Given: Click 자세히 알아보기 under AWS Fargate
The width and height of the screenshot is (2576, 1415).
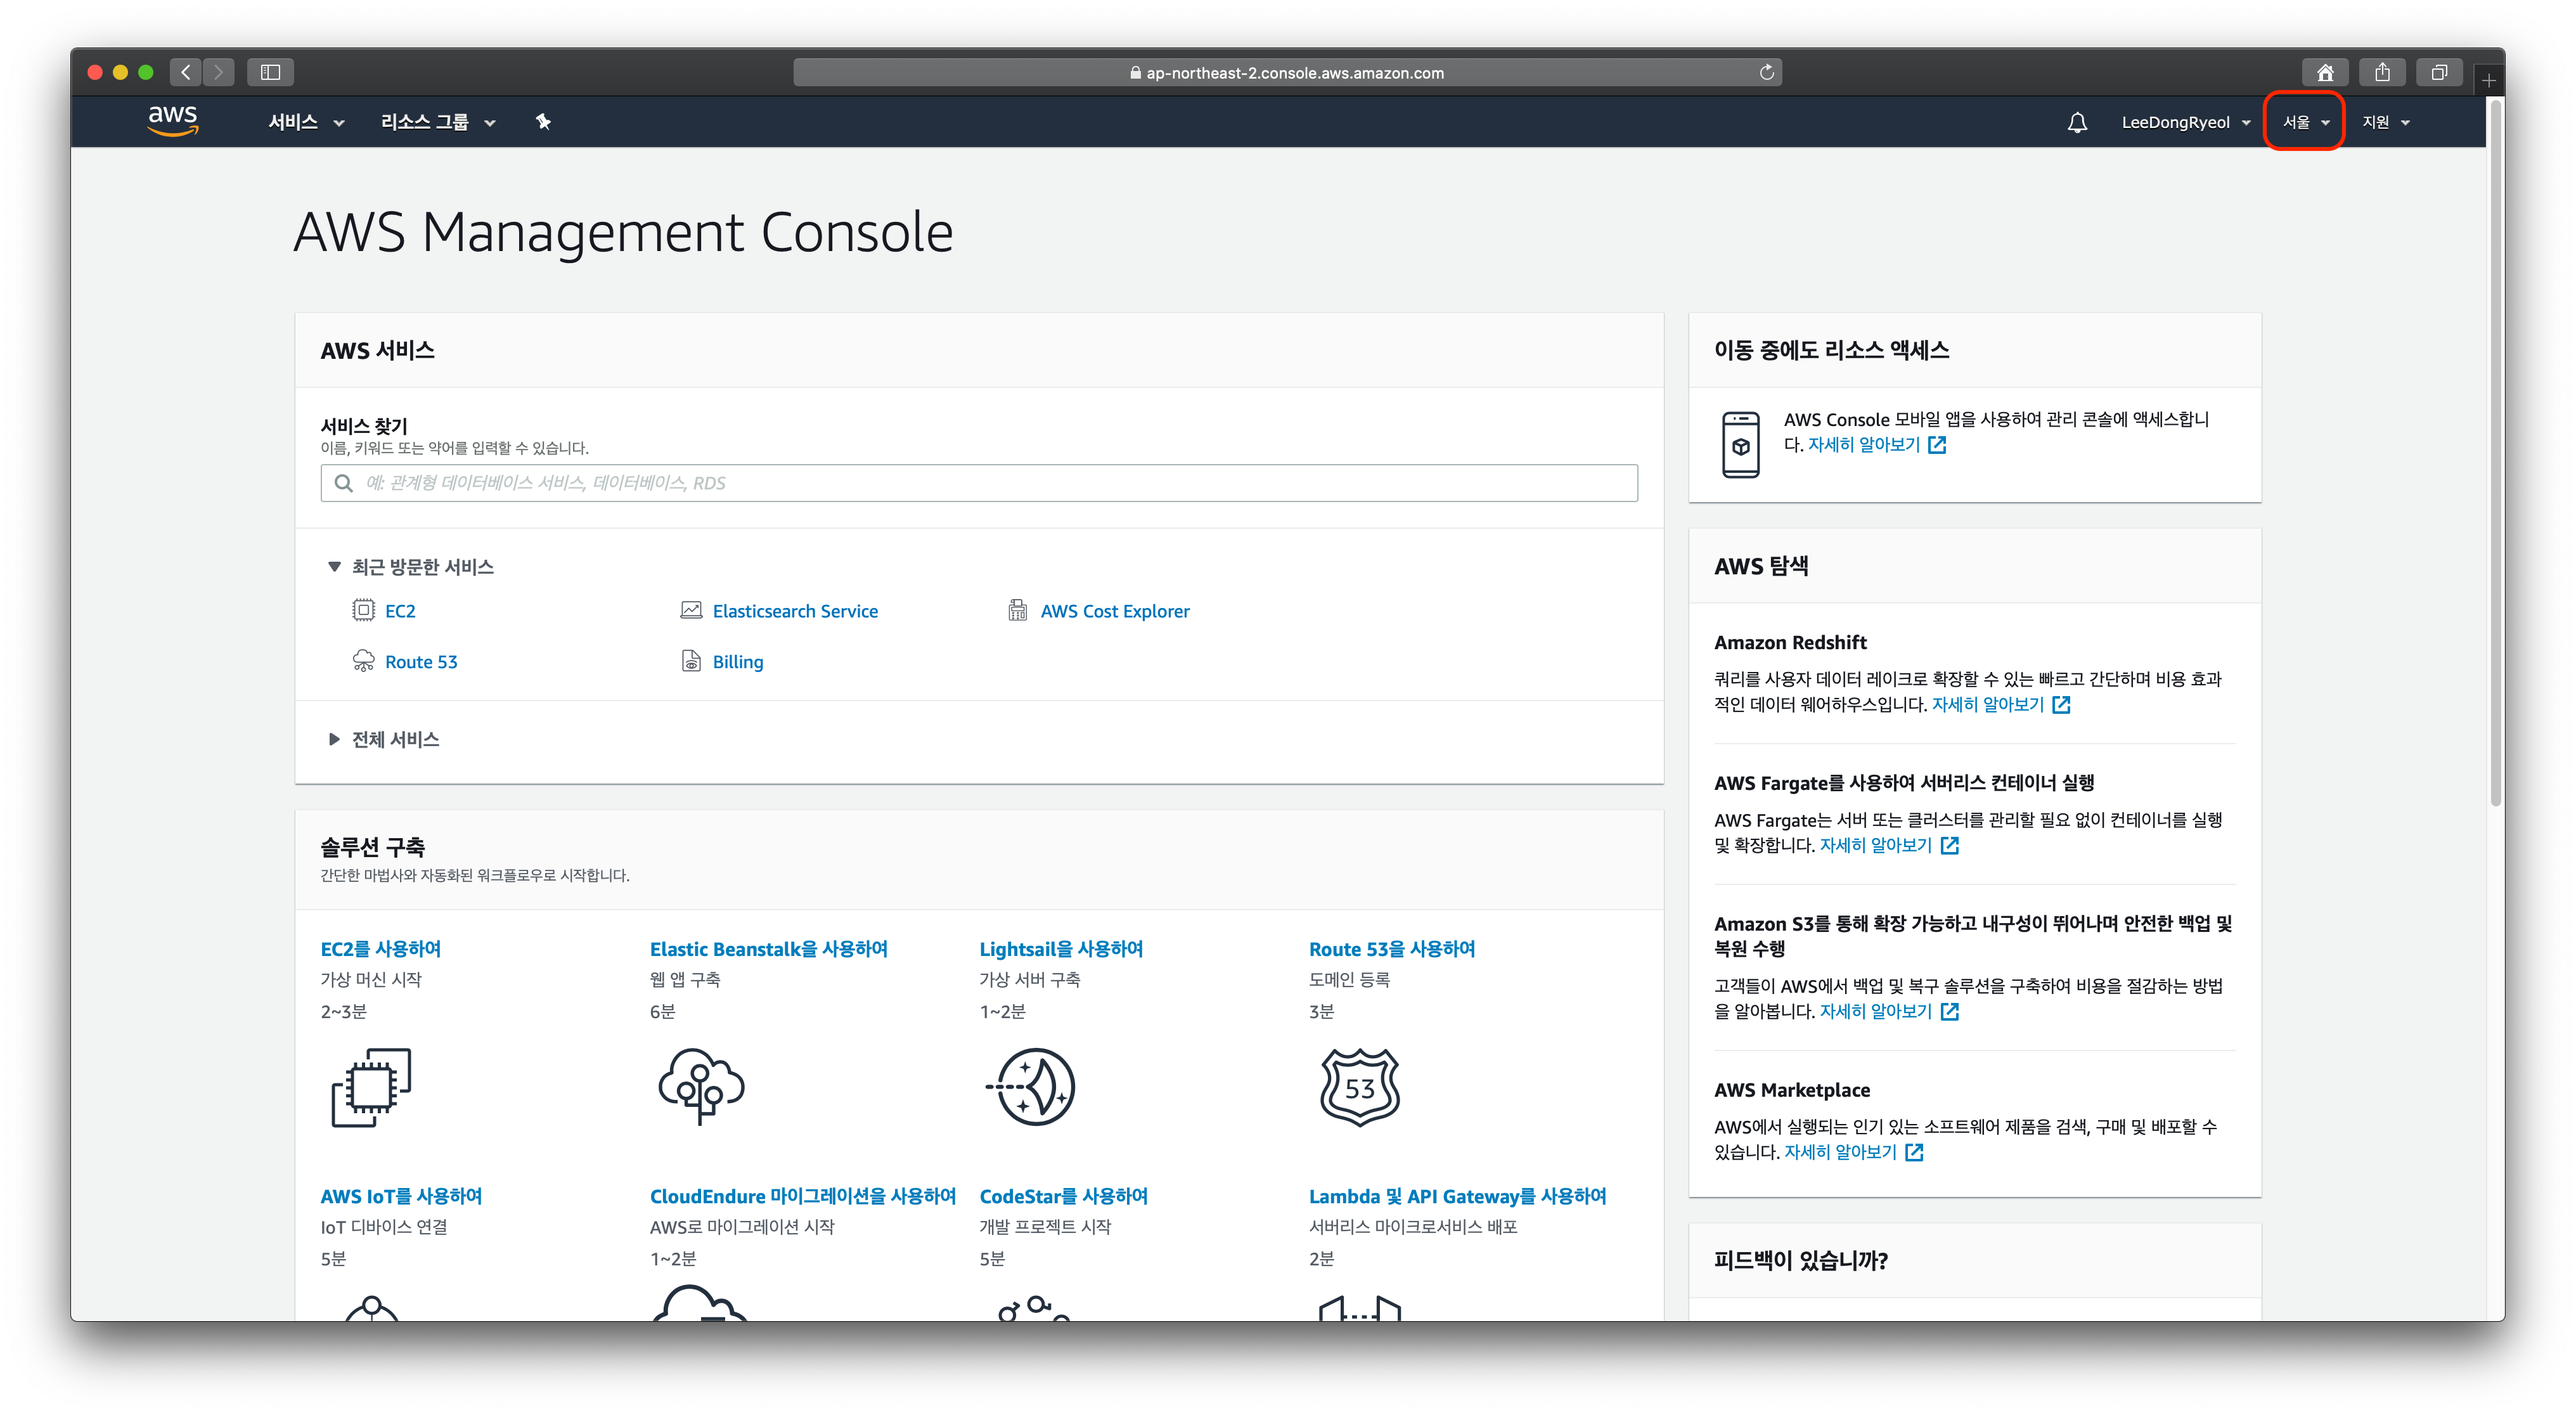Looking at the screenshot, I should coord(1876,845).
